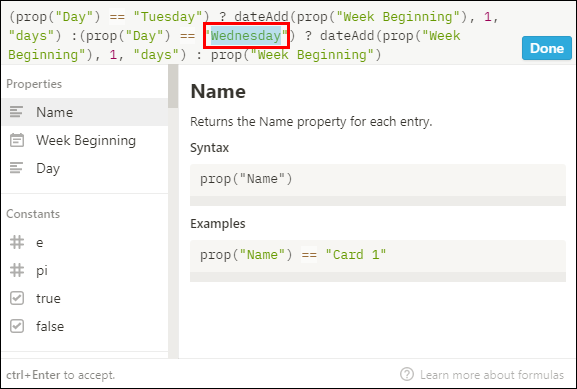Choose the false constant

[x=85, y=326]
